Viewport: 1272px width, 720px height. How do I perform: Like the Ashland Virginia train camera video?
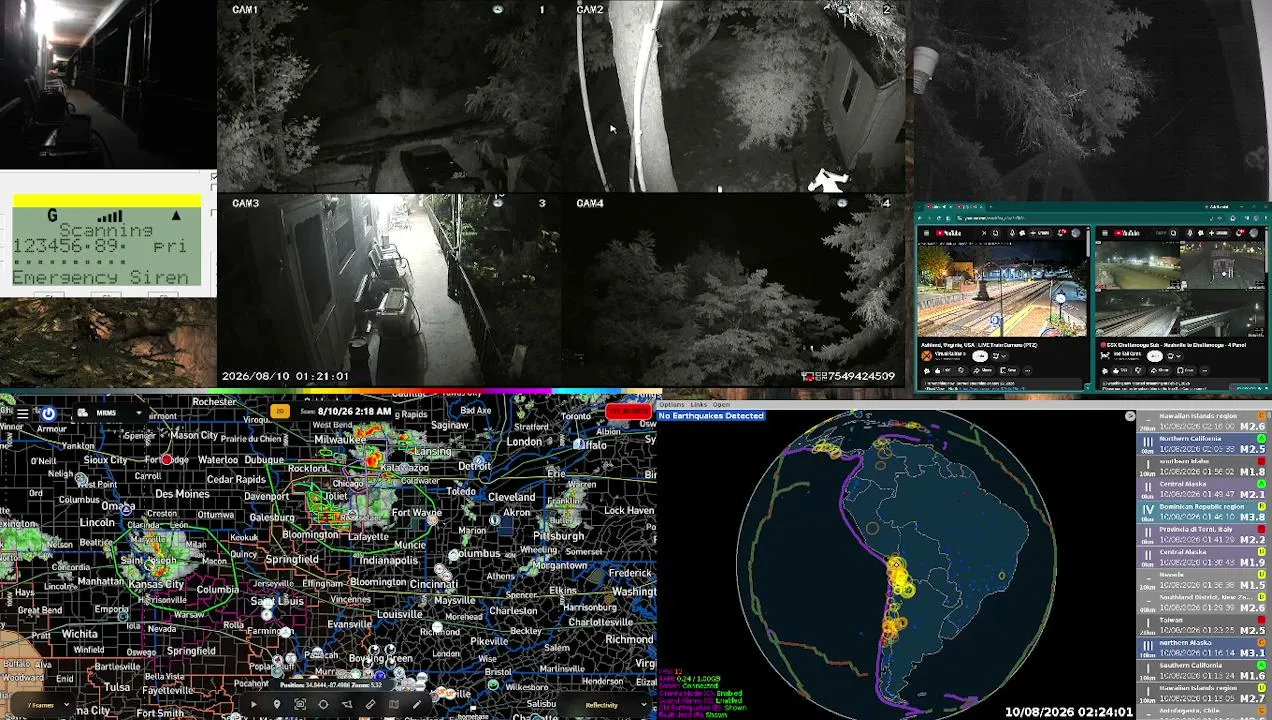coord(943,370)
